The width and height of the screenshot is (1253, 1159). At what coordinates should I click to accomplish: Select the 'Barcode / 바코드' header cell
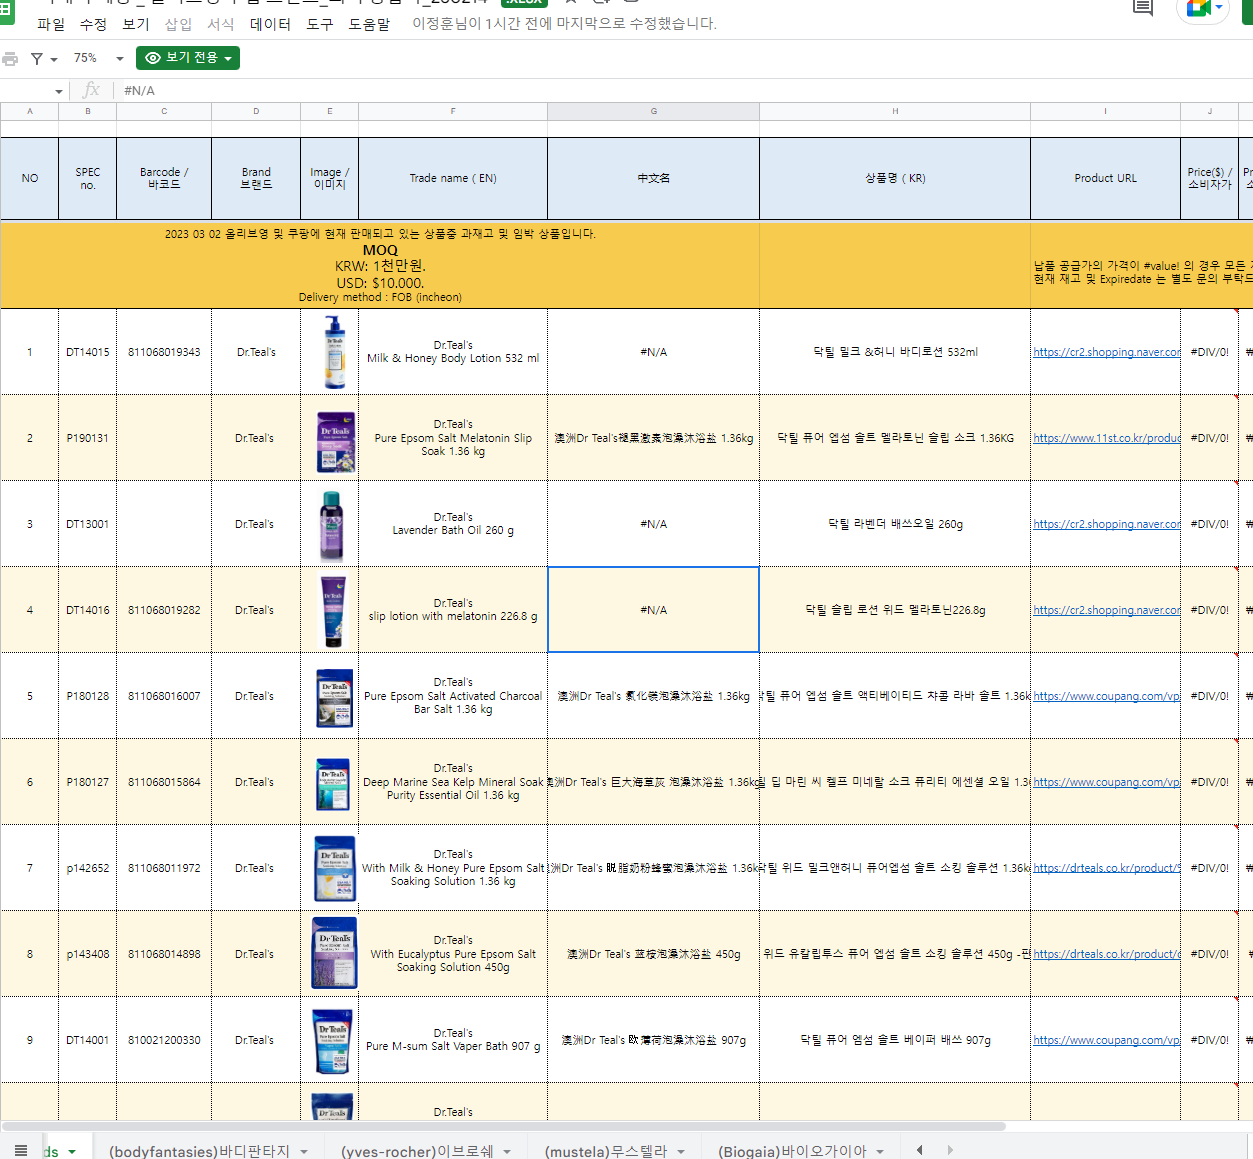point(164,179)
